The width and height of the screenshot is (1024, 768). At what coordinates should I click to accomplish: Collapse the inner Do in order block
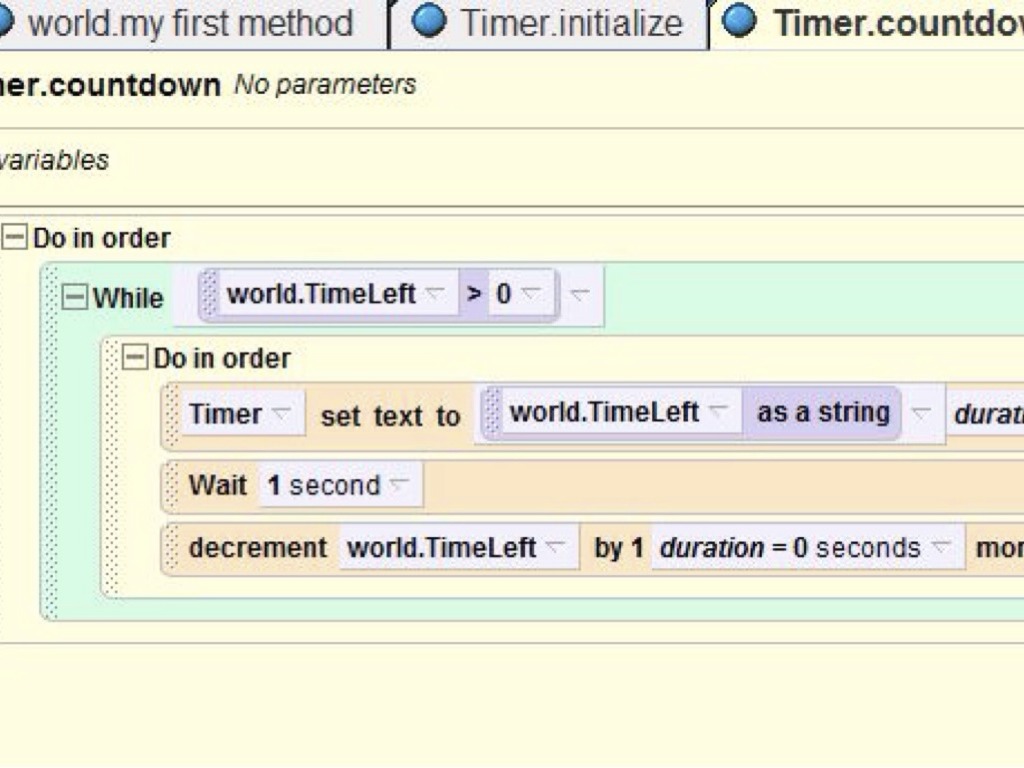point(134,358)
